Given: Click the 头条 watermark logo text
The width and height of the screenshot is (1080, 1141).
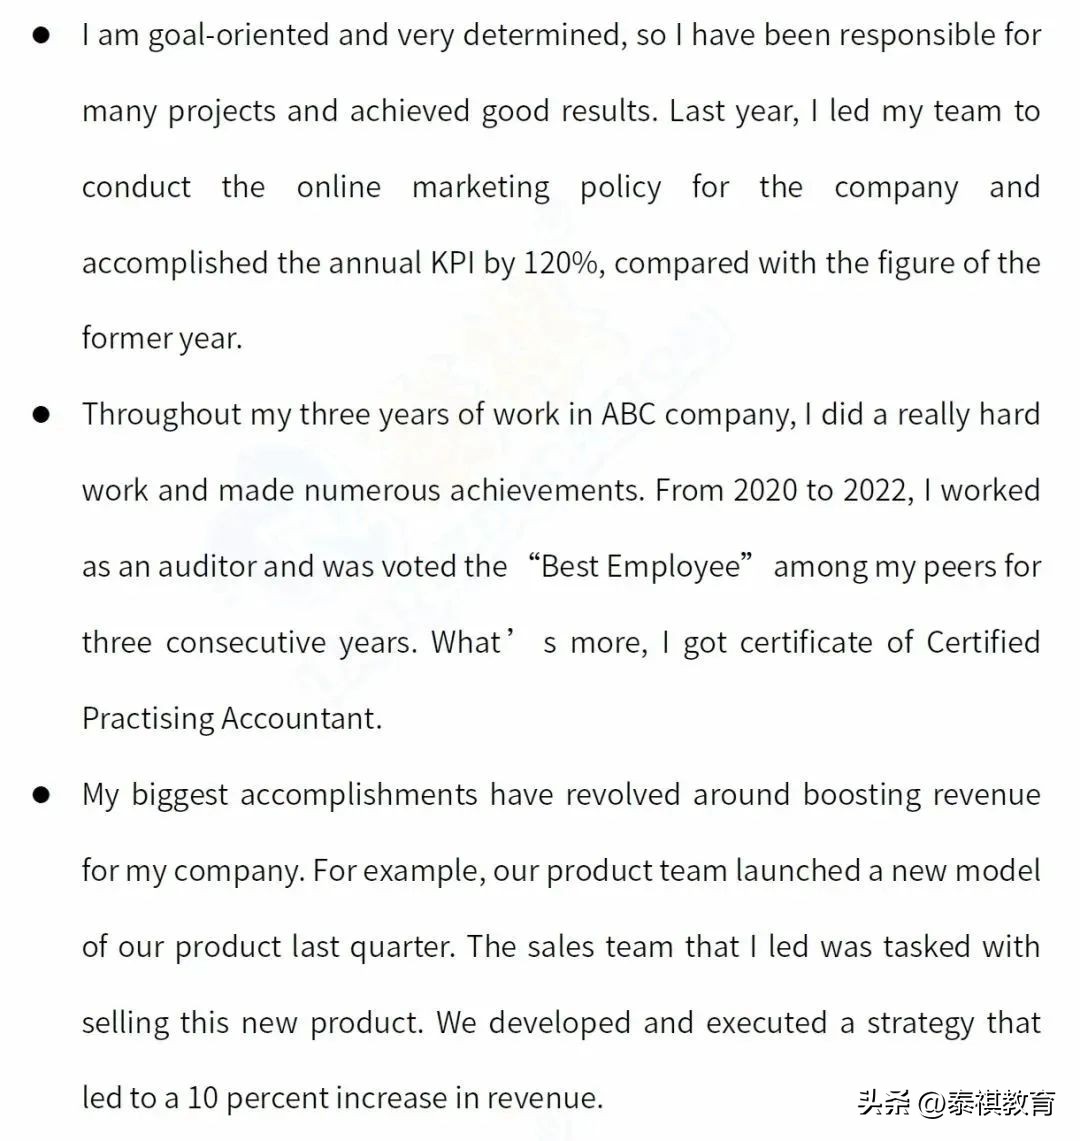Looking at the screenshot, I should [x=884, y=1103].
